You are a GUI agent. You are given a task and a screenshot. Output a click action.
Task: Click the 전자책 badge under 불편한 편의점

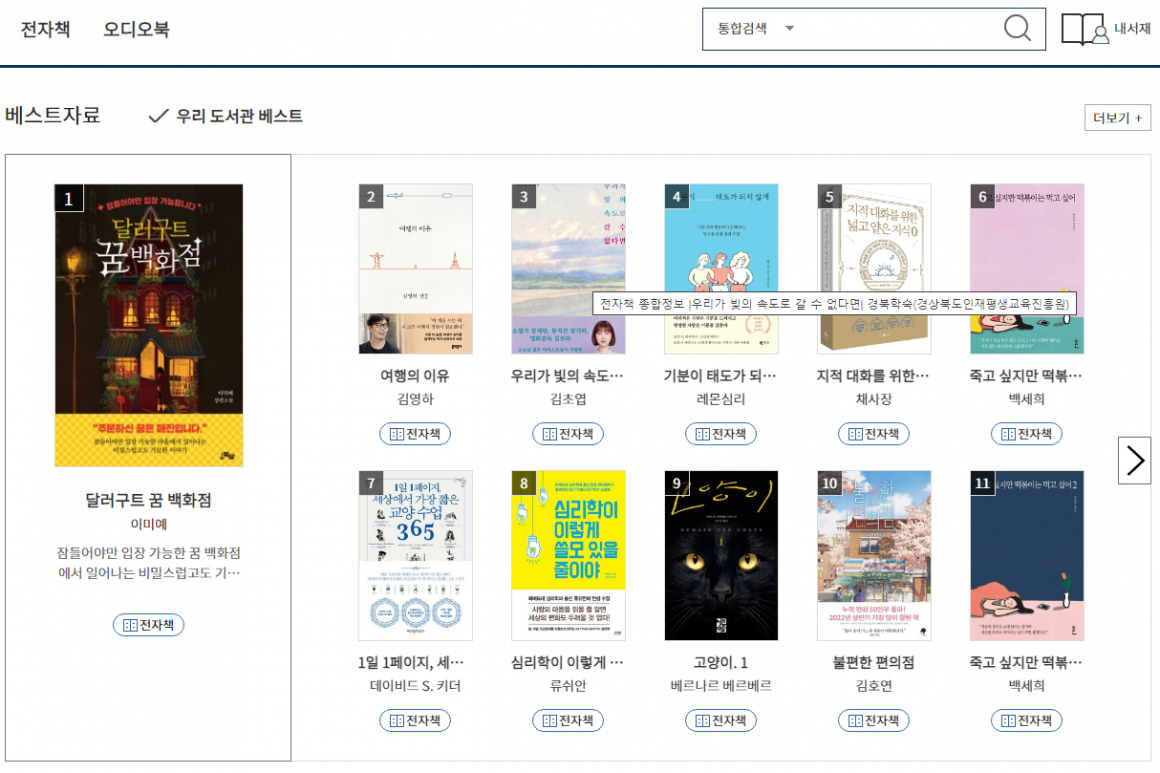(x=873, y=720)
